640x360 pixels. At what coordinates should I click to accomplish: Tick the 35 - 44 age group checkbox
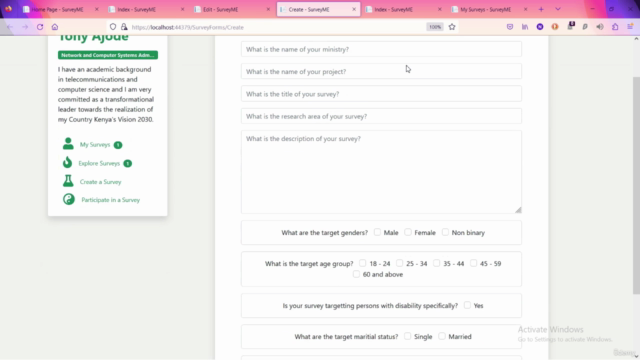click(x=437, y=263)
